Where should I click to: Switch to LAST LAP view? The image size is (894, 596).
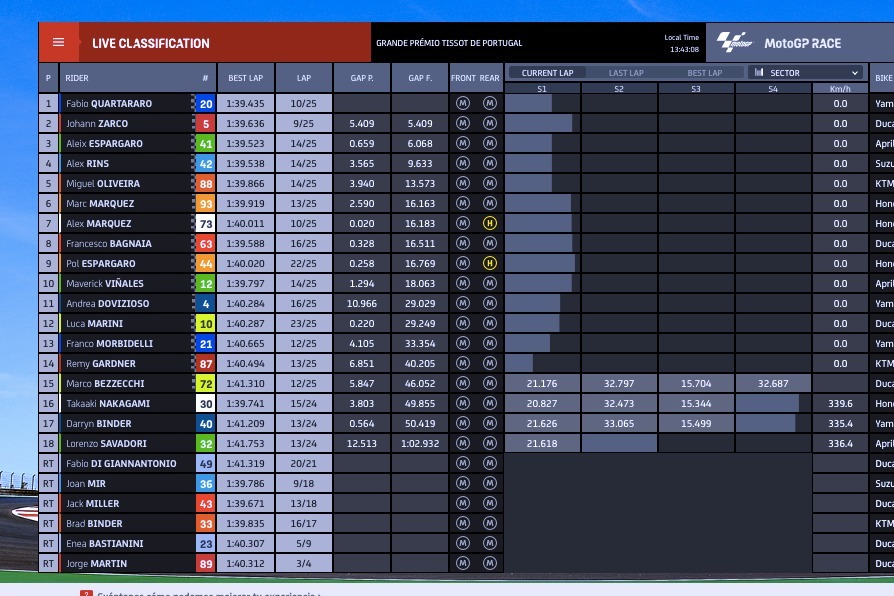pos(626,73)
